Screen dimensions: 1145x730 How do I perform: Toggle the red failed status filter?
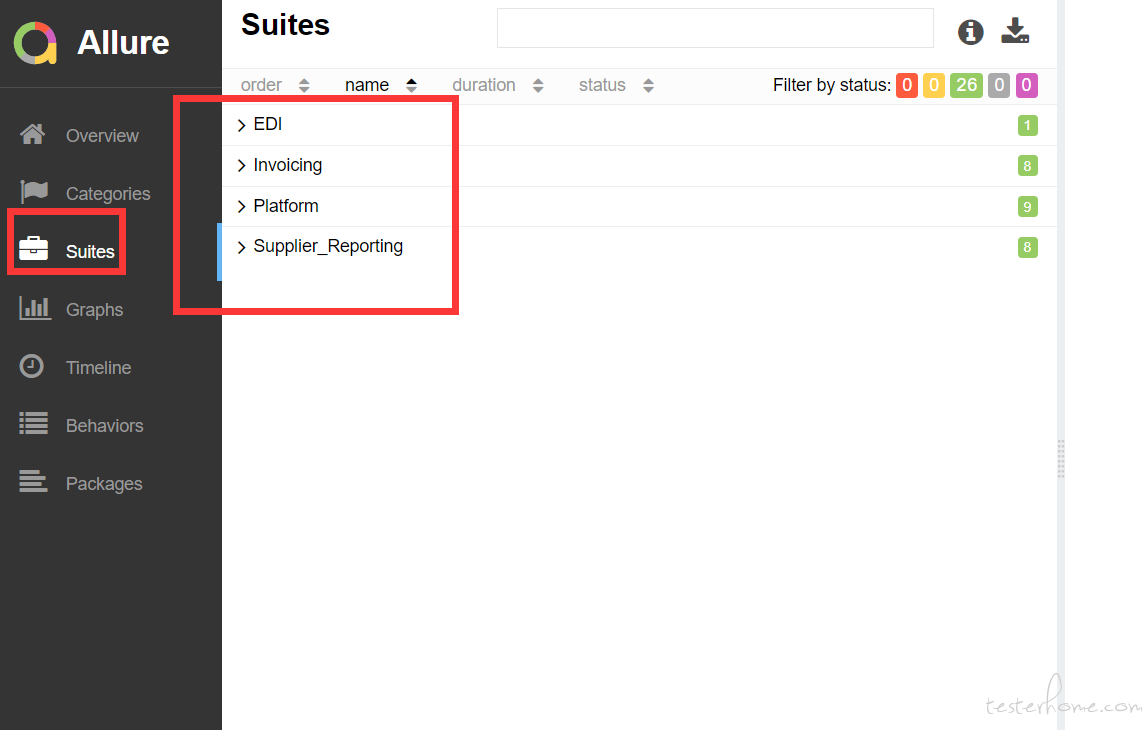click(907, 85)
